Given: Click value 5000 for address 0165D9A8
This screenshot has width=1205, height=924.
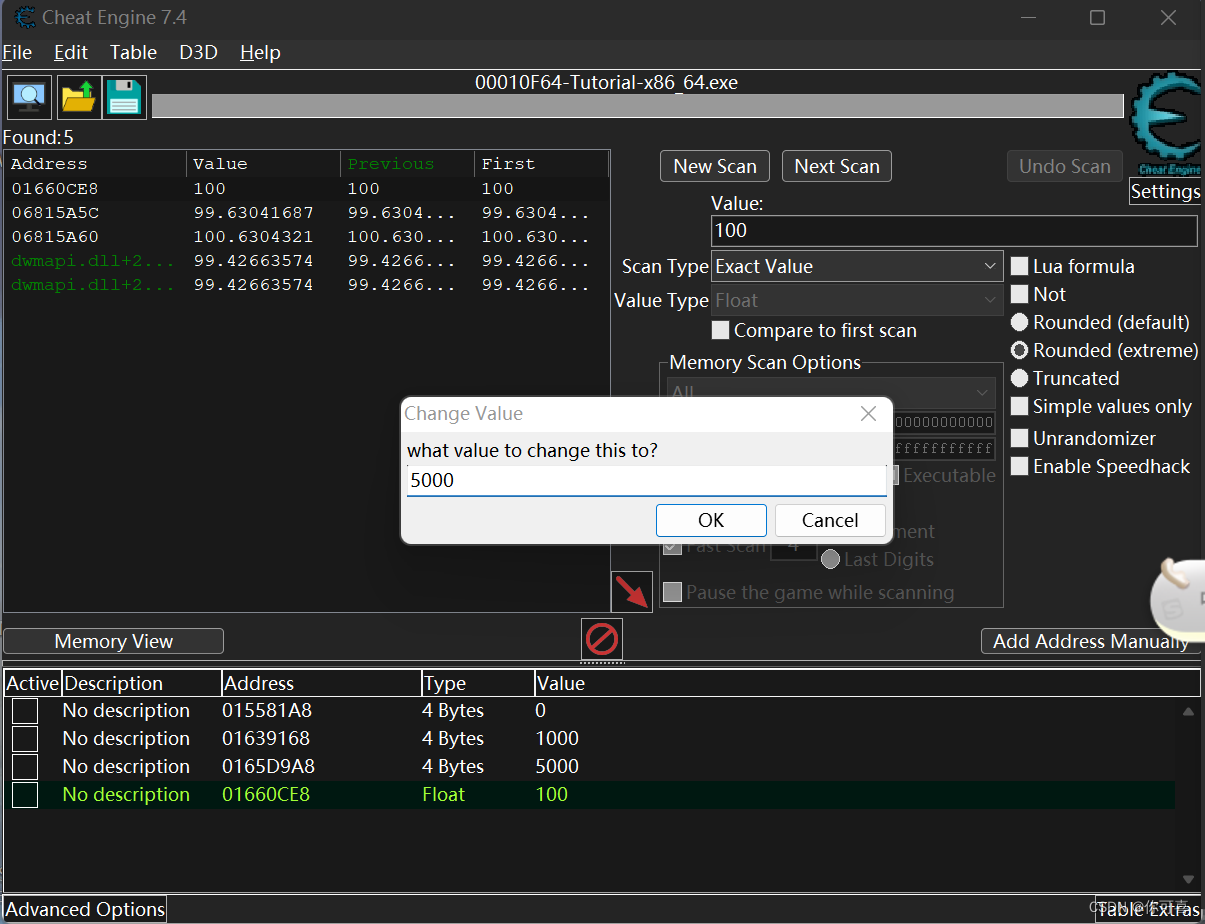Looking at the screenshot, I should [557, 766].
